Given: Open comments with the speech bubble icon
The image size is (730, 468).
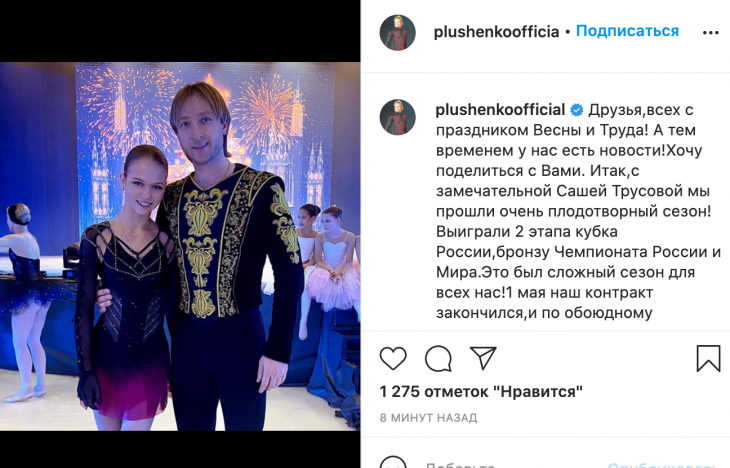Looking at the screenshot, I should 438,358.
